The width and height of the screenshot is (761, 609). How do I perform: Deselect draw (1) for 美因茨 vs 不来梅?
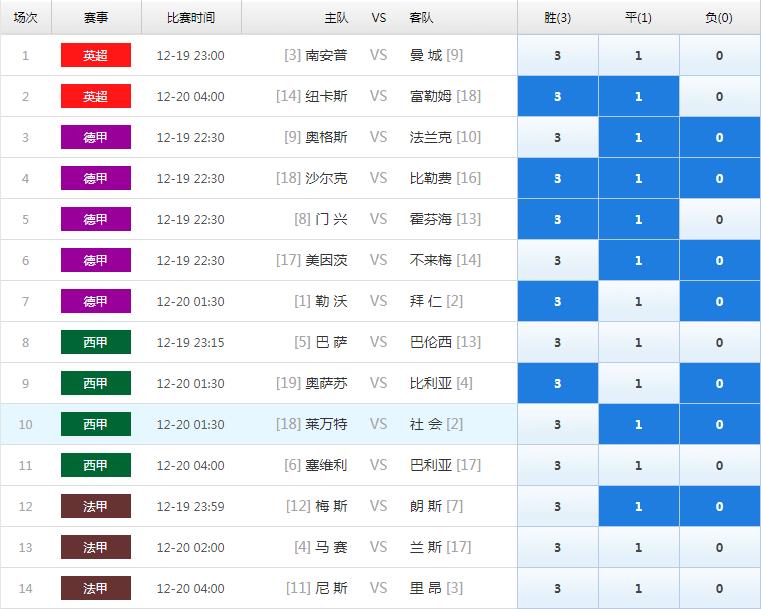click(639, 260)
